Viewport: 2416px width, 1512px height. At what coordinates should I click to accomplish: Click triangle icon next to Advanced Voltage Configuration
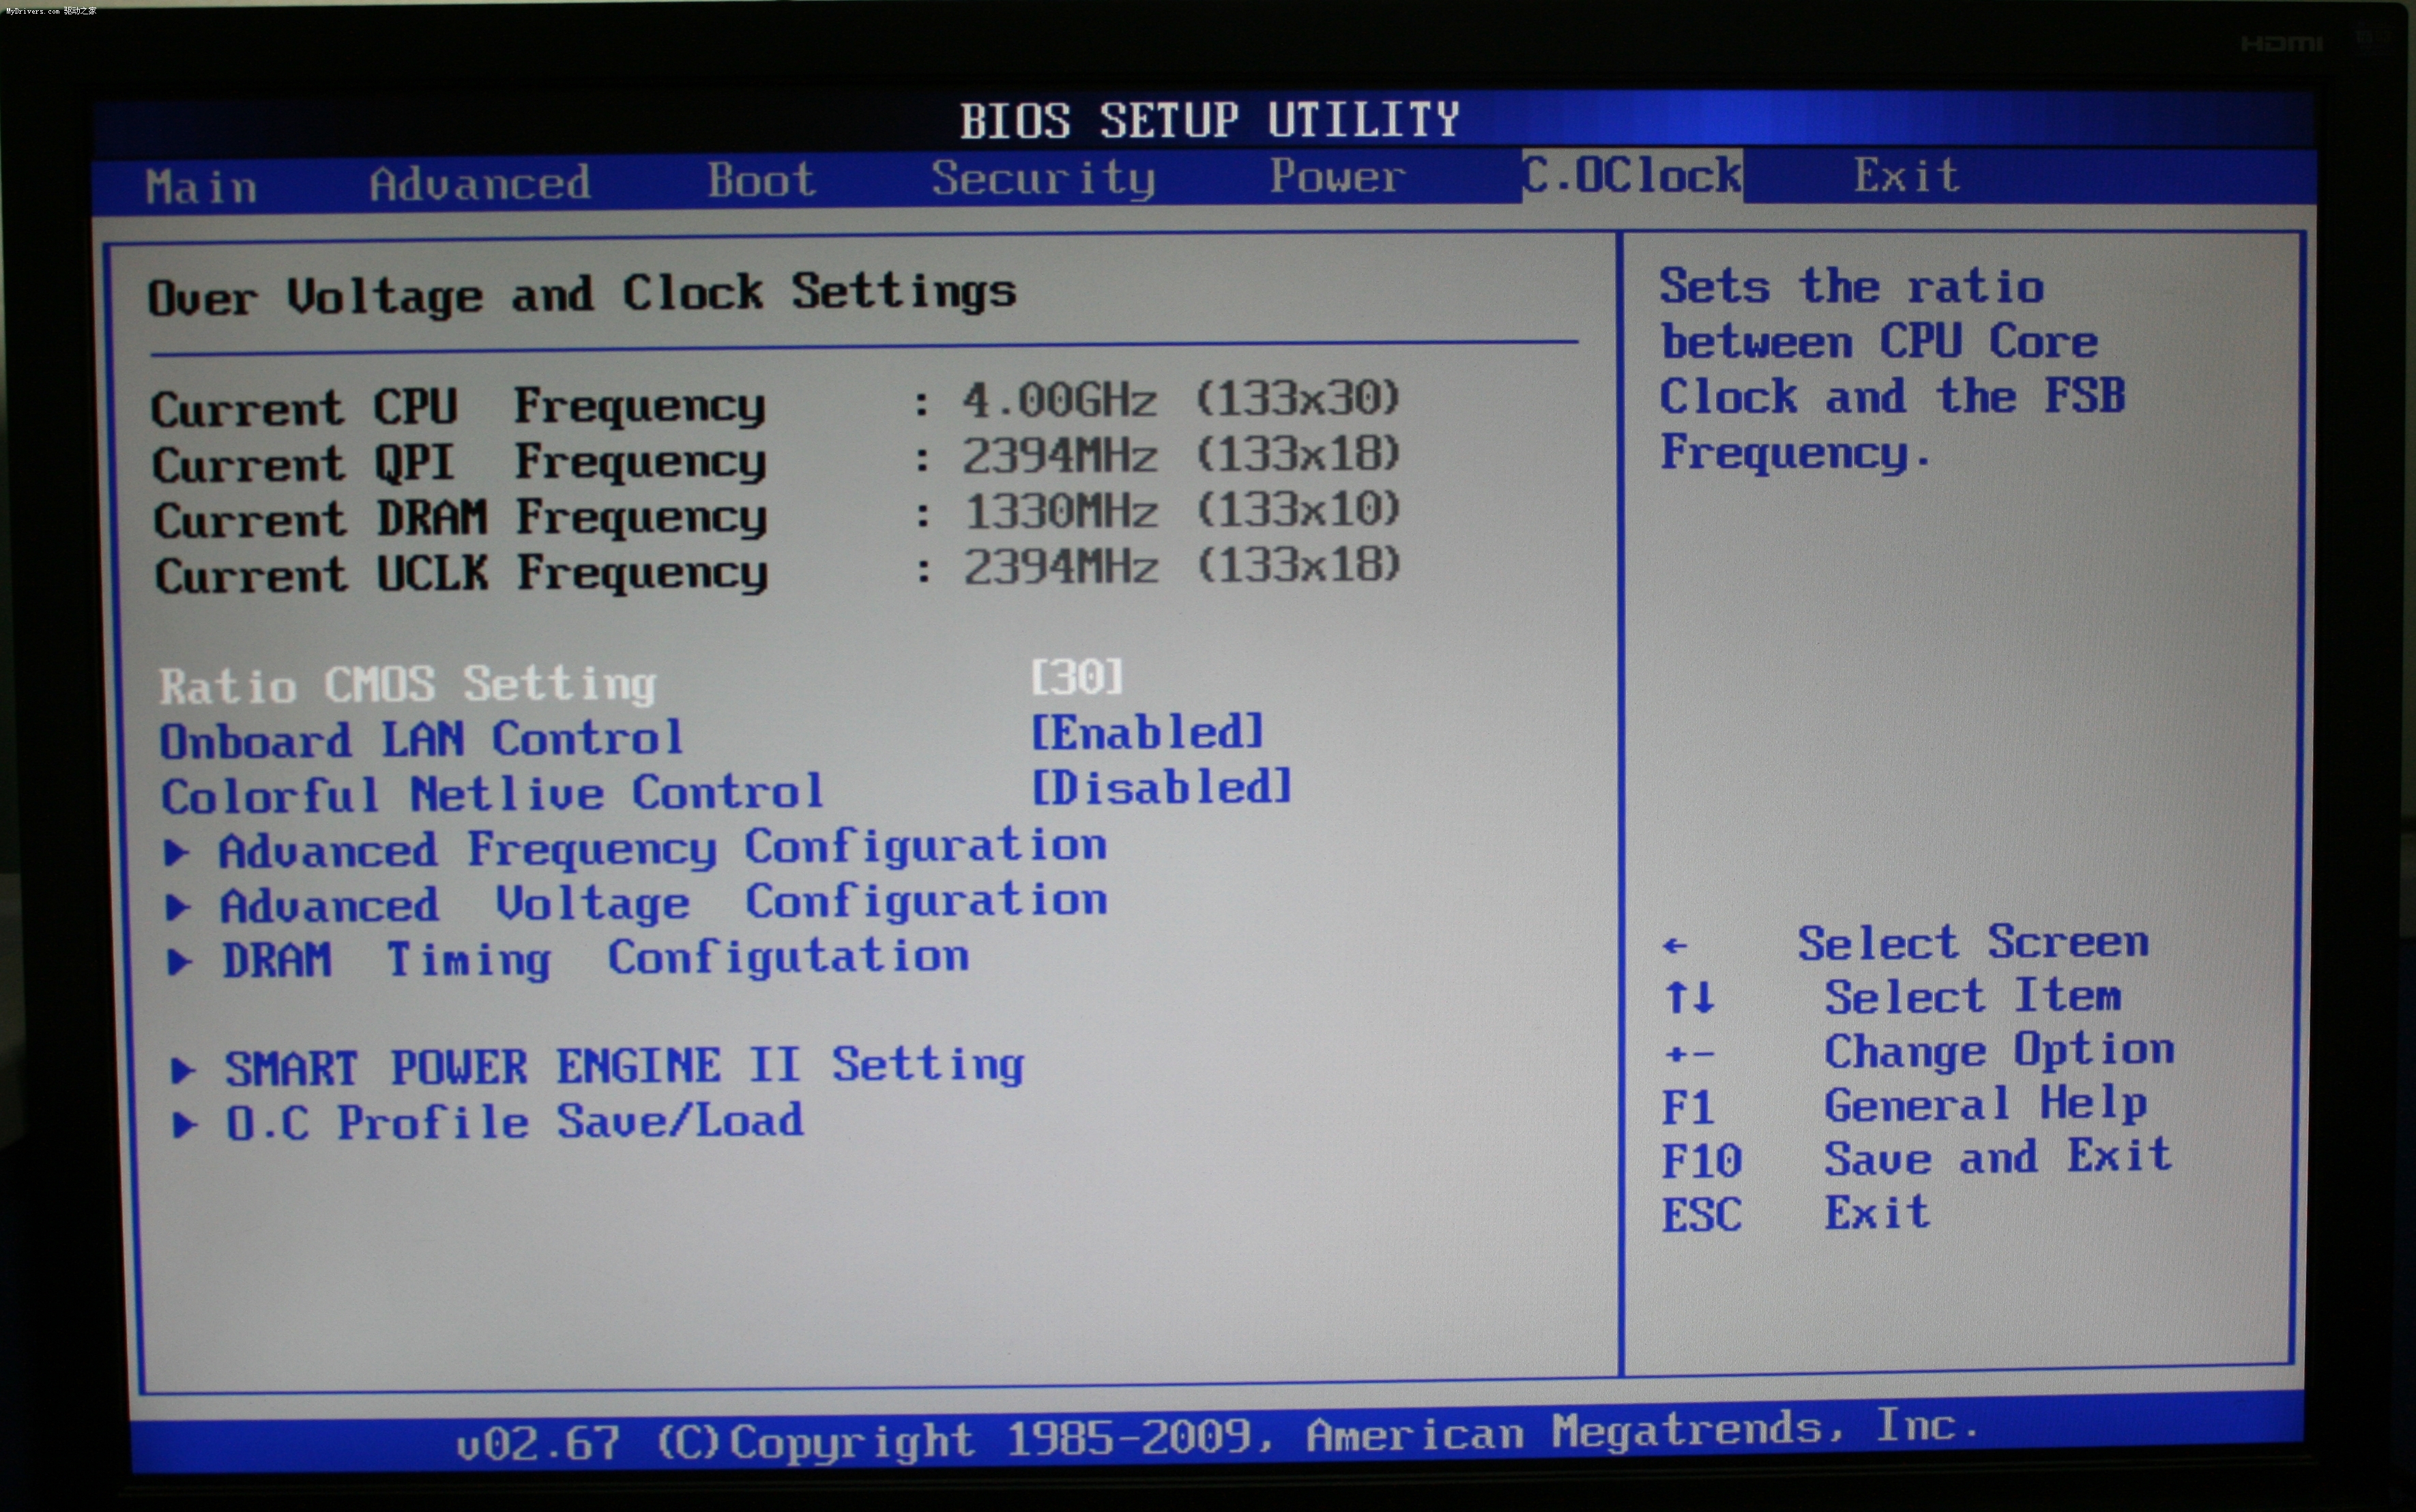(x=178, y=907)
